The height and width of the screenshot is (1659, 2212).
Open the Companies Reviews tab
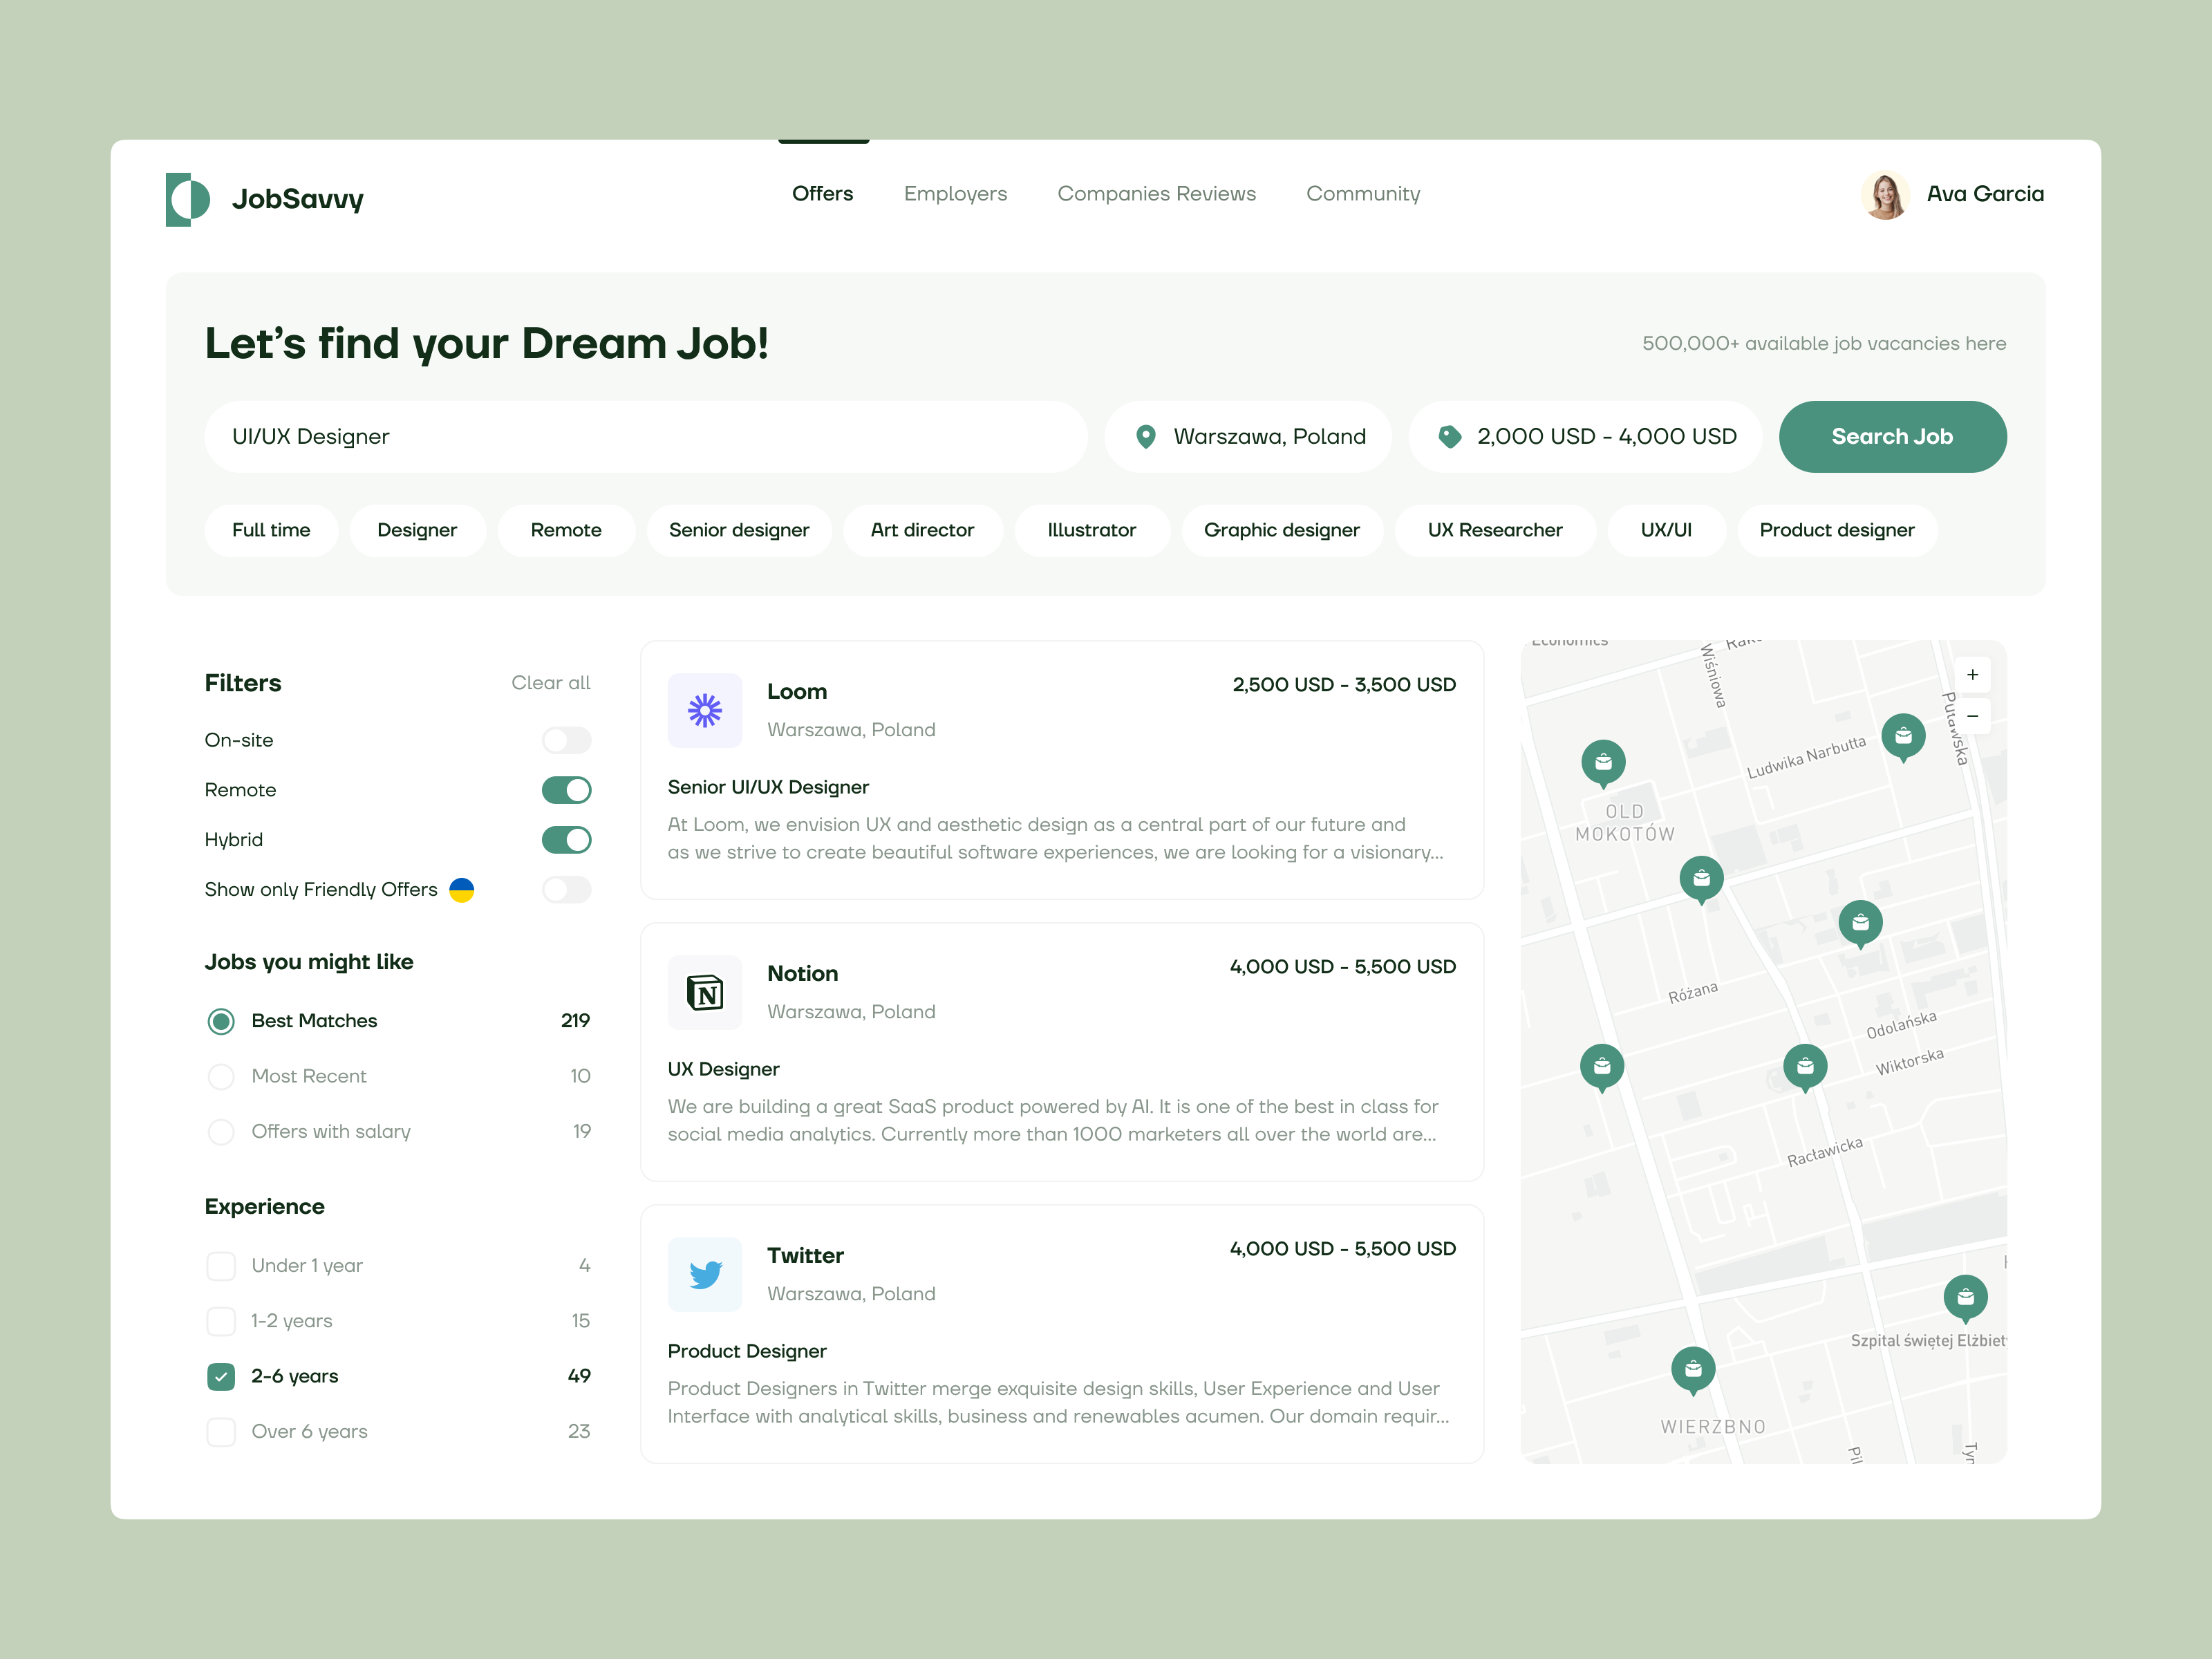[1156, 194]
